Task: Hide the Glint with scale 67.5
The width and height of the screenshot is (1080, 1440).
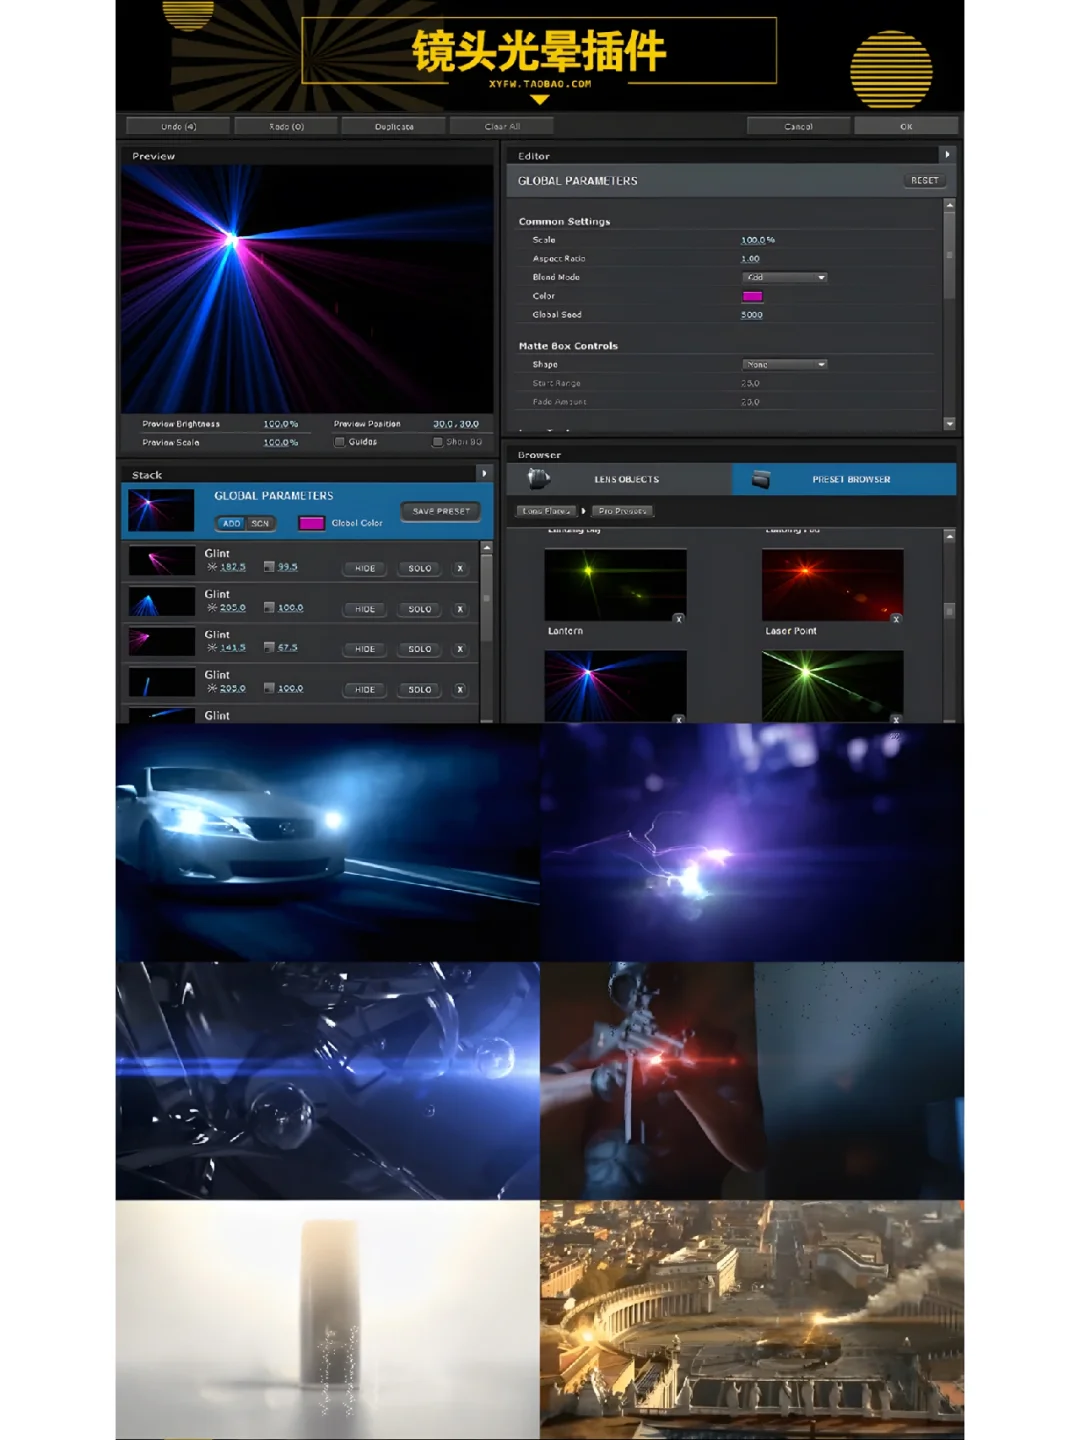Action: pyautogui.click(x=365, y=649)
